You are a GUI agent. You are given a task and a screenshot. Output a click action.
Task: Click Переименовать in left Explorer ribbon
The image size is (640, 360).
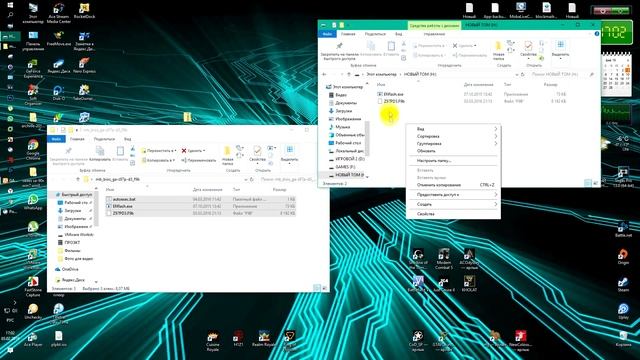pyautogui.click(x=198, y=160)
